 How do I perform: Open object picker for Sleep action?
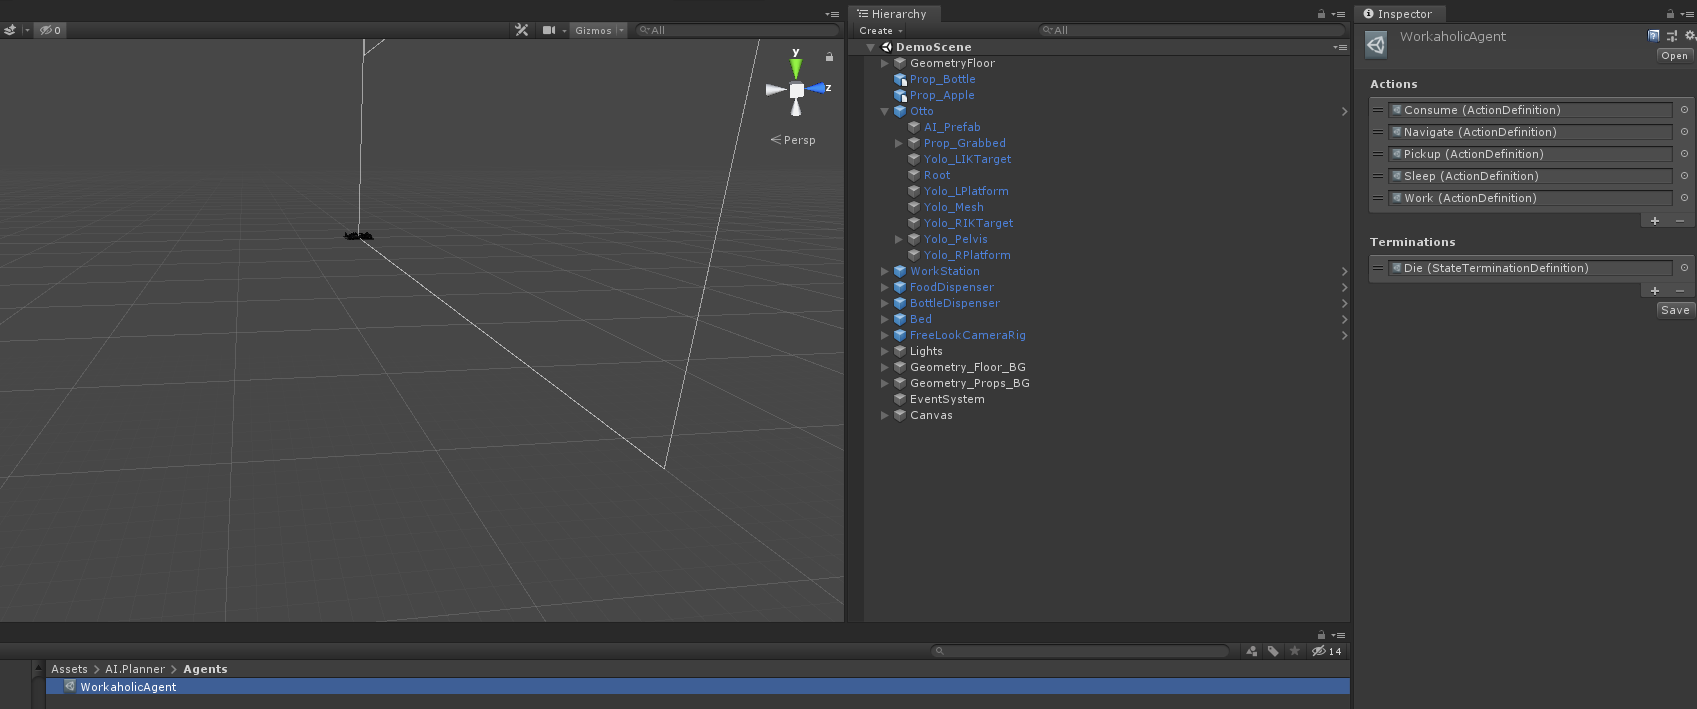pos(1684,176)
